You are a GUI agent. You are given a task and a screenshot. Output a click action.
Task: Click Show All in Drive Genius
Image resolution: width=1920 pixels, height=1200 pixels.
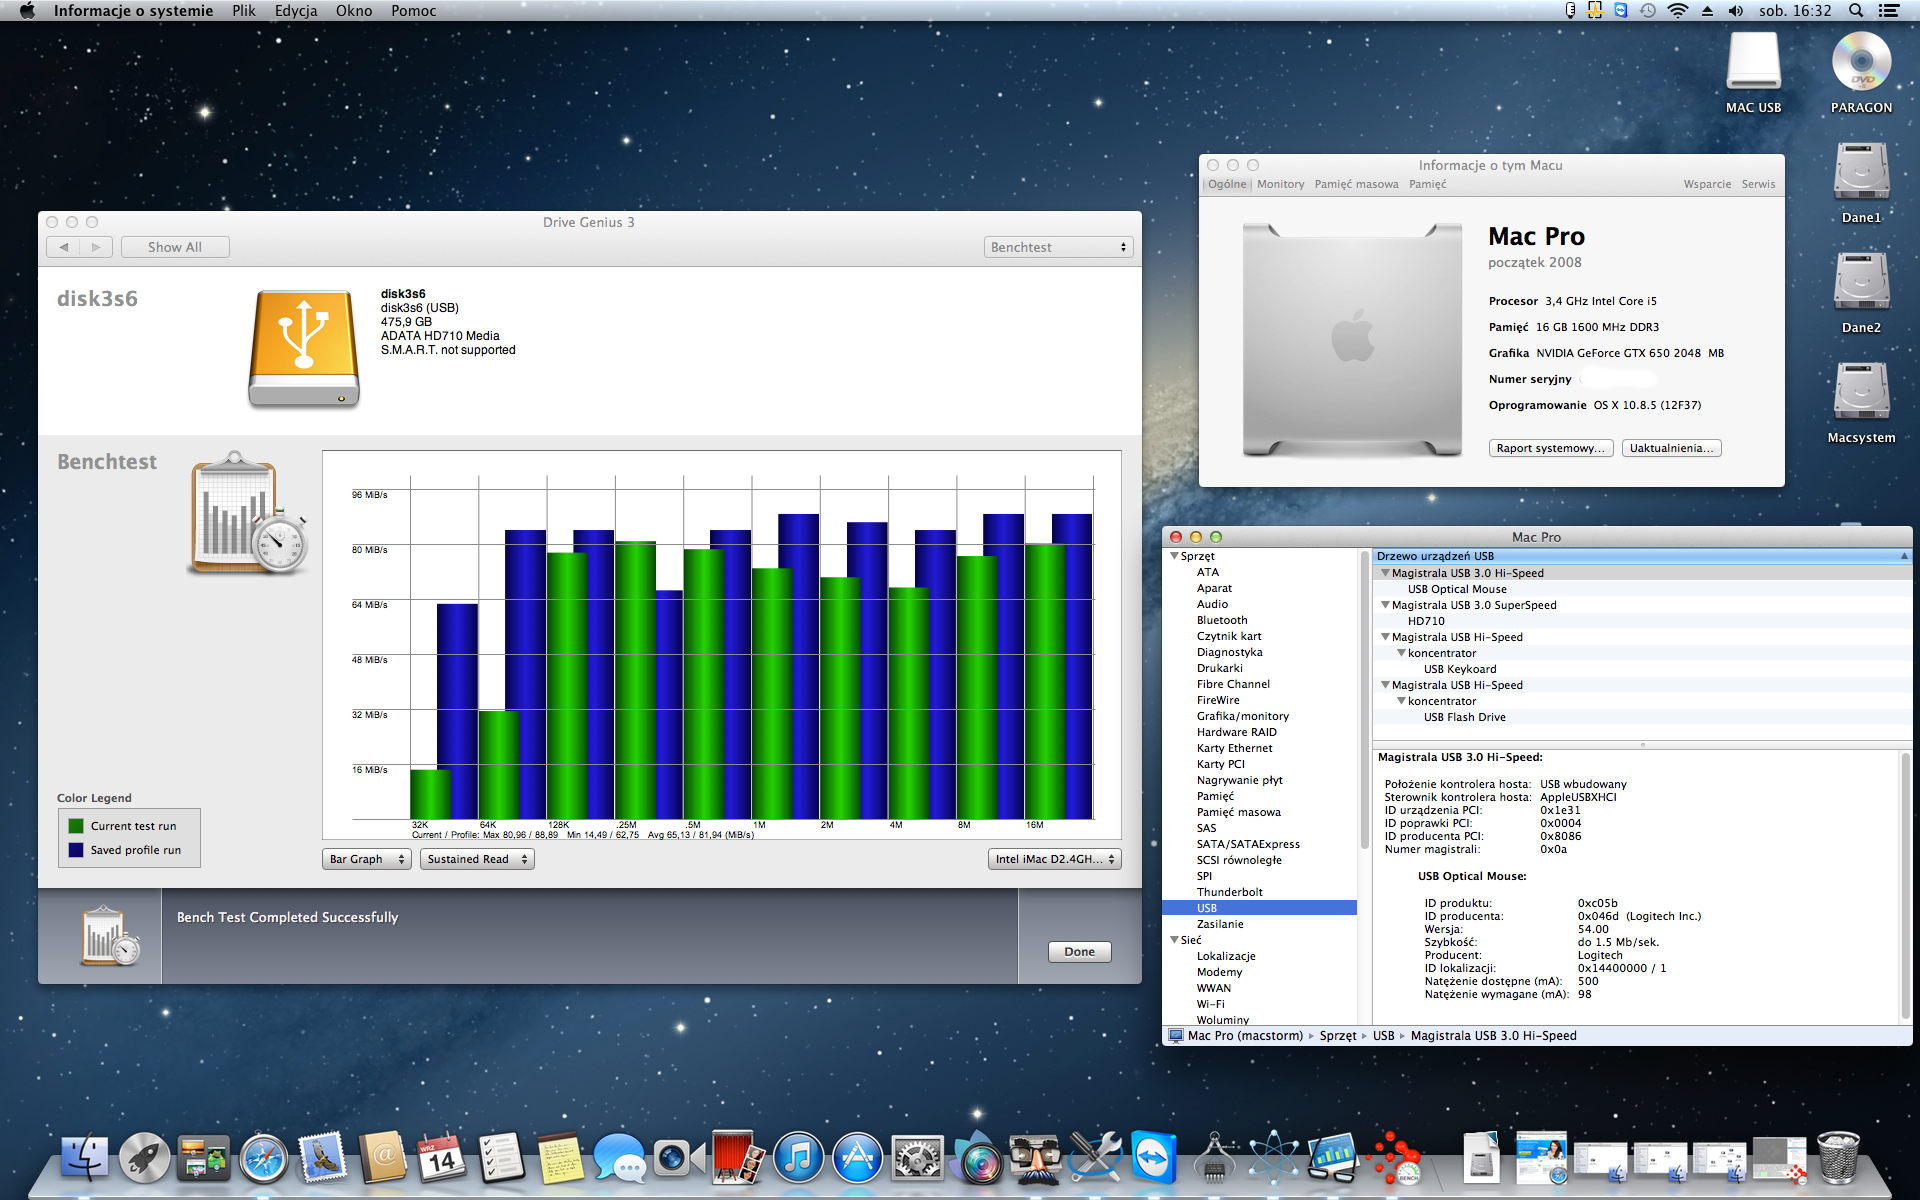pyautogui.click(x=175, y=247)
